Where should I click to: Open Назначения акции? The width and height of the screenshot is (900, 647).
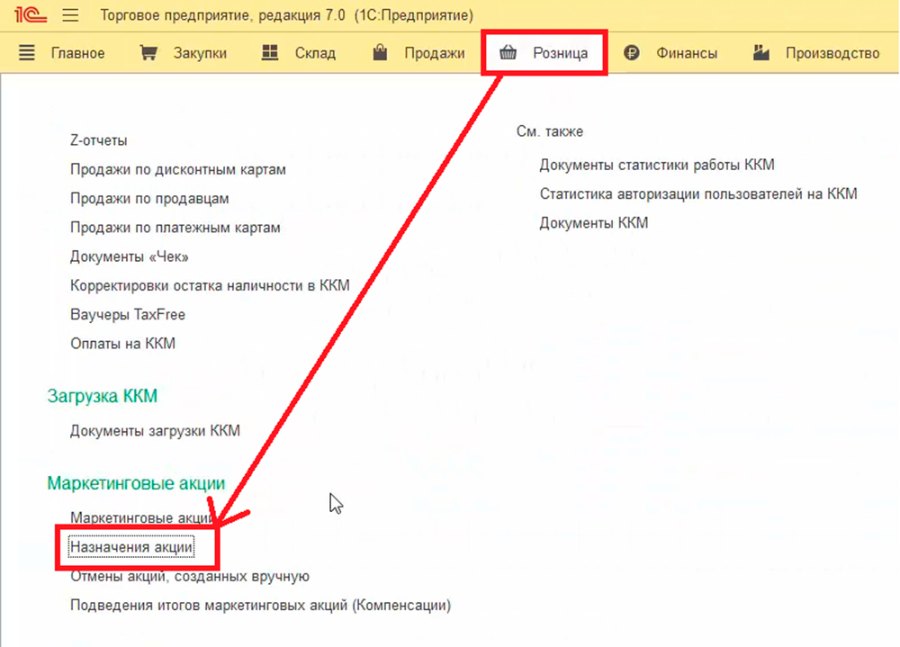point(131,547)
